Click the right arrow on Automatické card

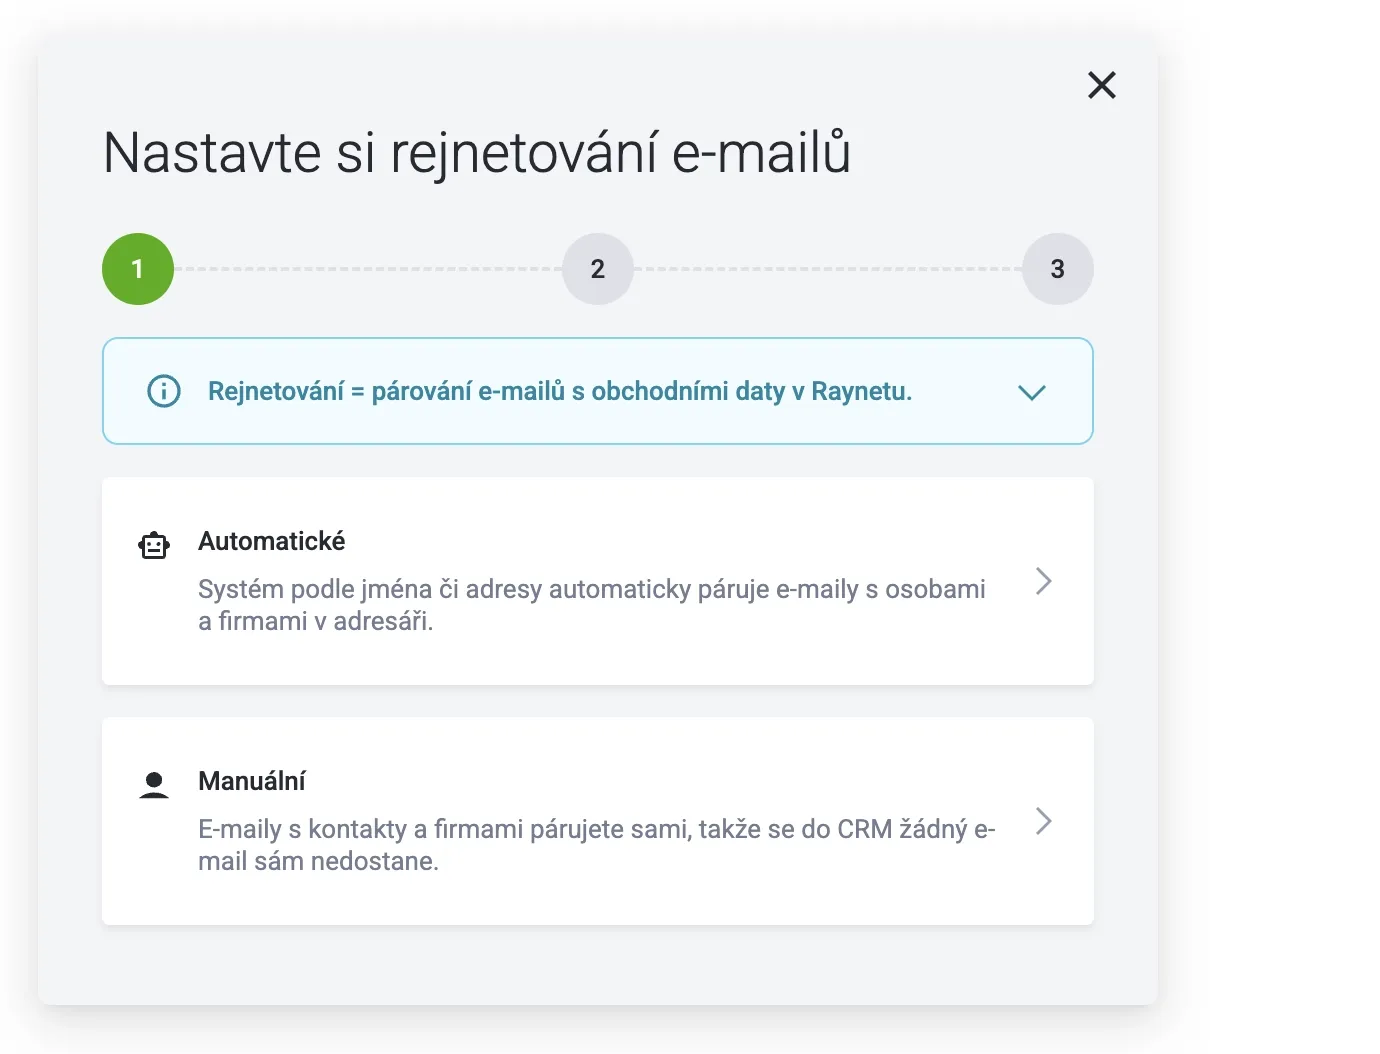(x=1043, y=581)
